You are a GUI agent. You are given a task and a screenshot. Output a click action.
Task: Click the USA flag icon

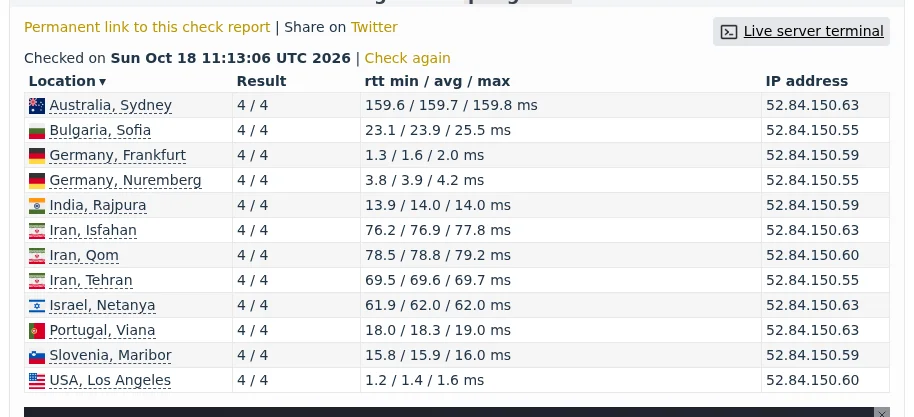pos(37,381)
